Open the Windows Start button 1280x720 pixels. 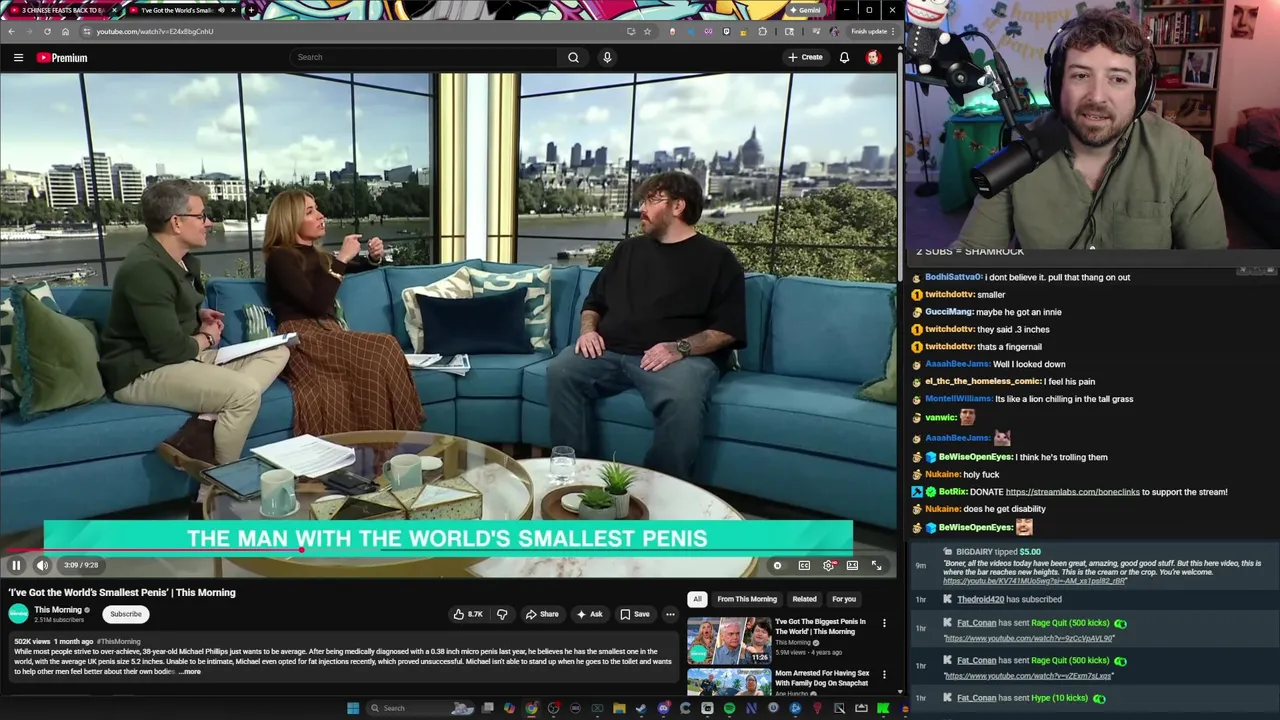click(x=353, y=708)
